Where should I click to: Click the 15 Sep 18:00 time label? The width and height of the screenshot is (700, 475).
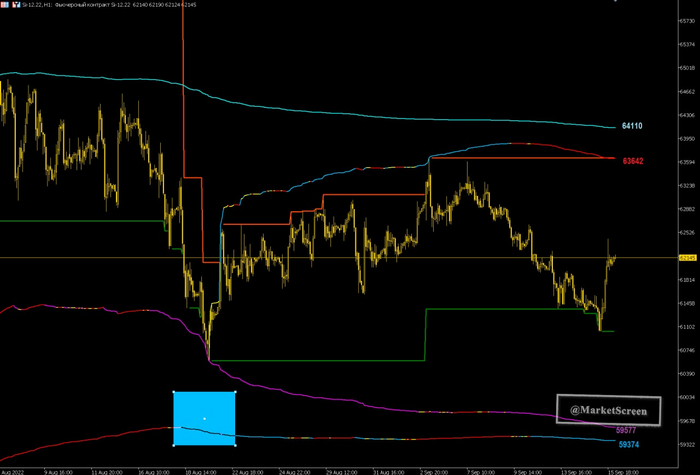pos(624,472)
